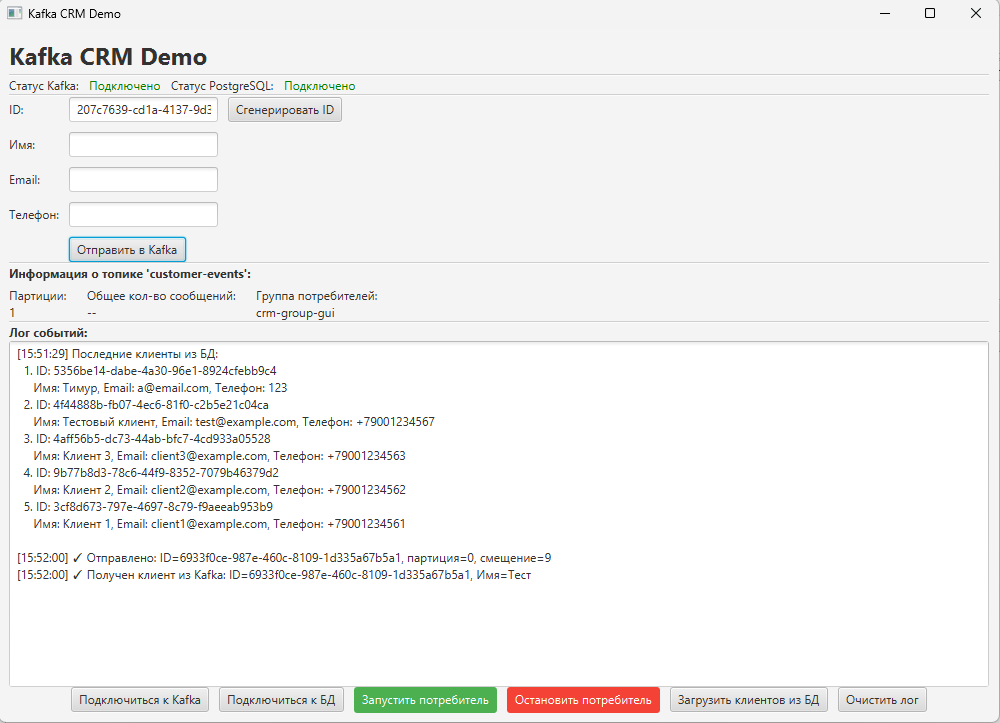Maximize the Kafka CRM Demo window
Image resolution: width=1000 pixels, height=723 pixels.
[x=930, y=14]
